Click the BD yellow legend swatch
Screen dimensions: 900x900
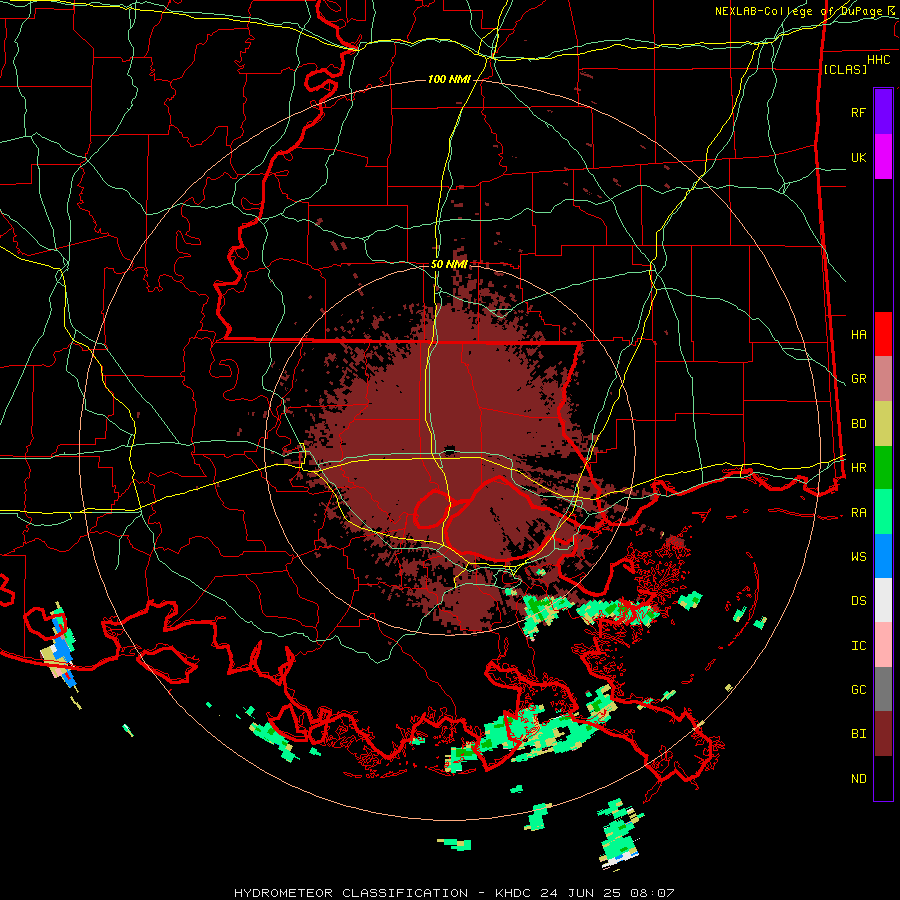pos(883,424)
